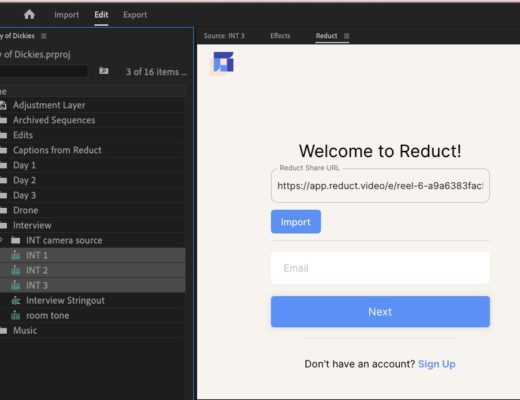This screenshot has width=520, height=400.
Task: Go to the Home screen icon
Action: pos(29,14)
